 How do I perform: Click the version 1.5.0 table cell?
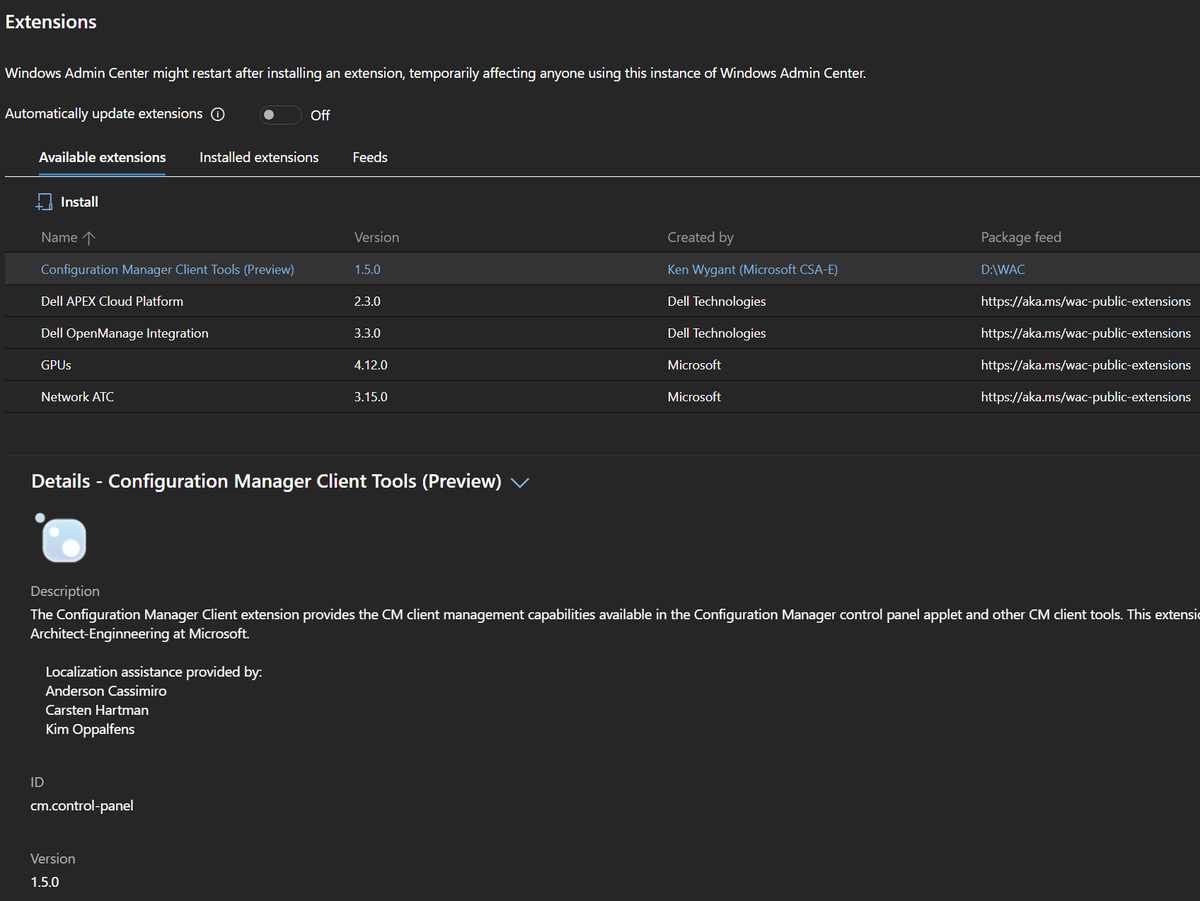[367, 270]
